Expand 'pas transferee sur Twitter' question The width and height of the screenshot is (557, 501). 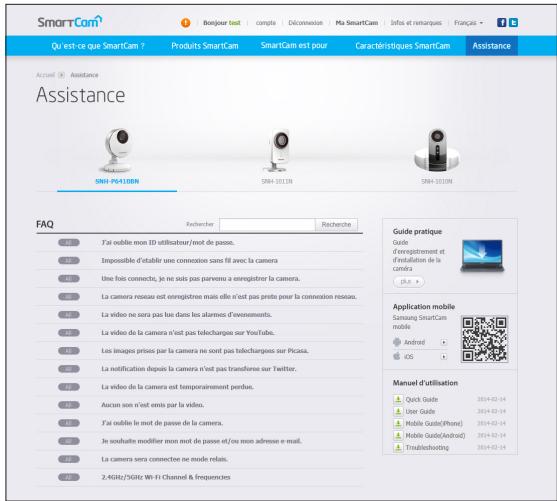coord(199,369)
